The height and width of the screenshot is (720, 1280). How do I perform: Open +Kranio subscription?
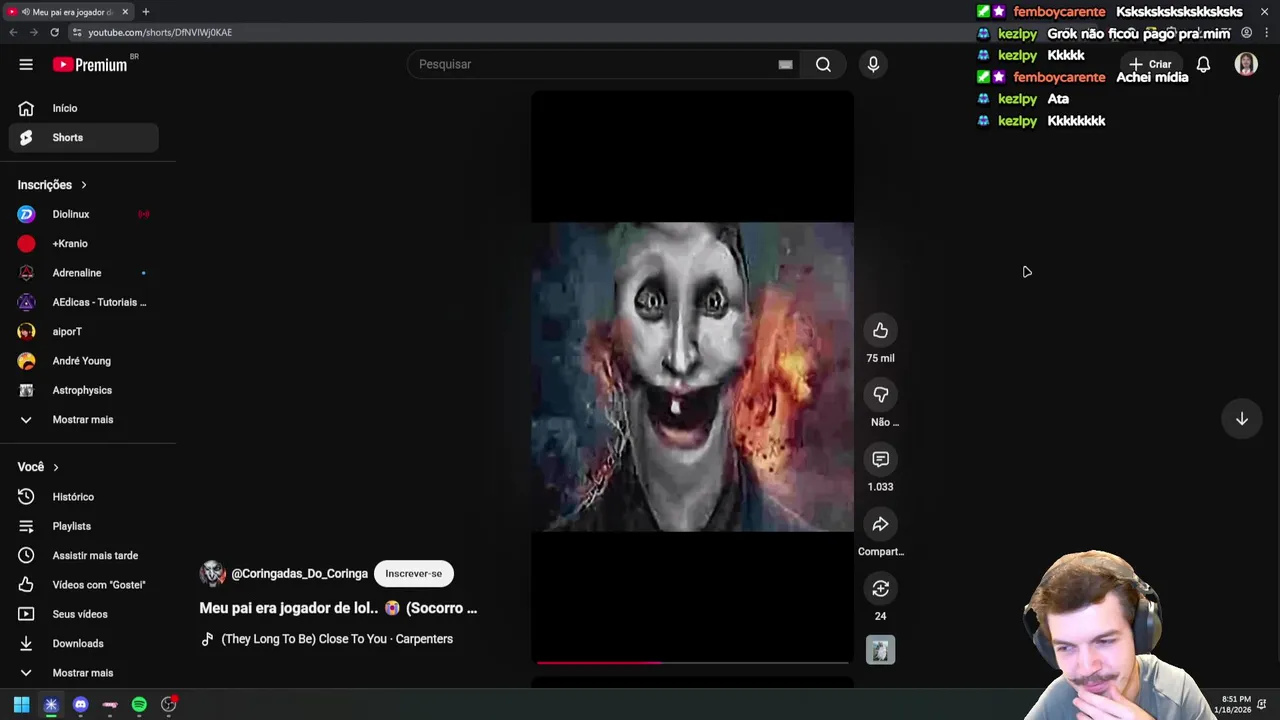(84, 243)
